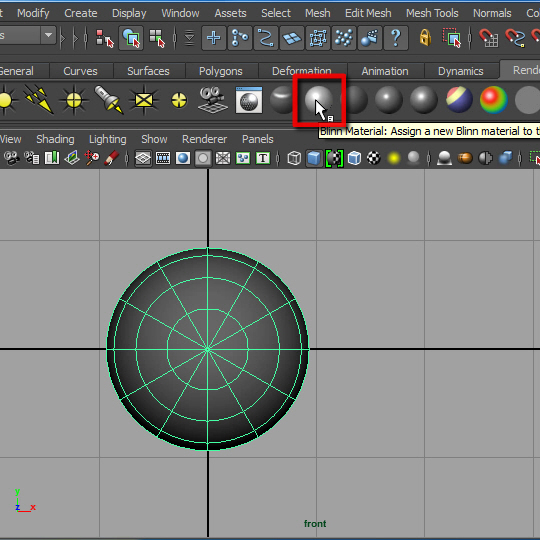Image resolution: width=540 pixels, height=540 pixels.
Task: Click the Select by component type icon
Action: [157, 38]
